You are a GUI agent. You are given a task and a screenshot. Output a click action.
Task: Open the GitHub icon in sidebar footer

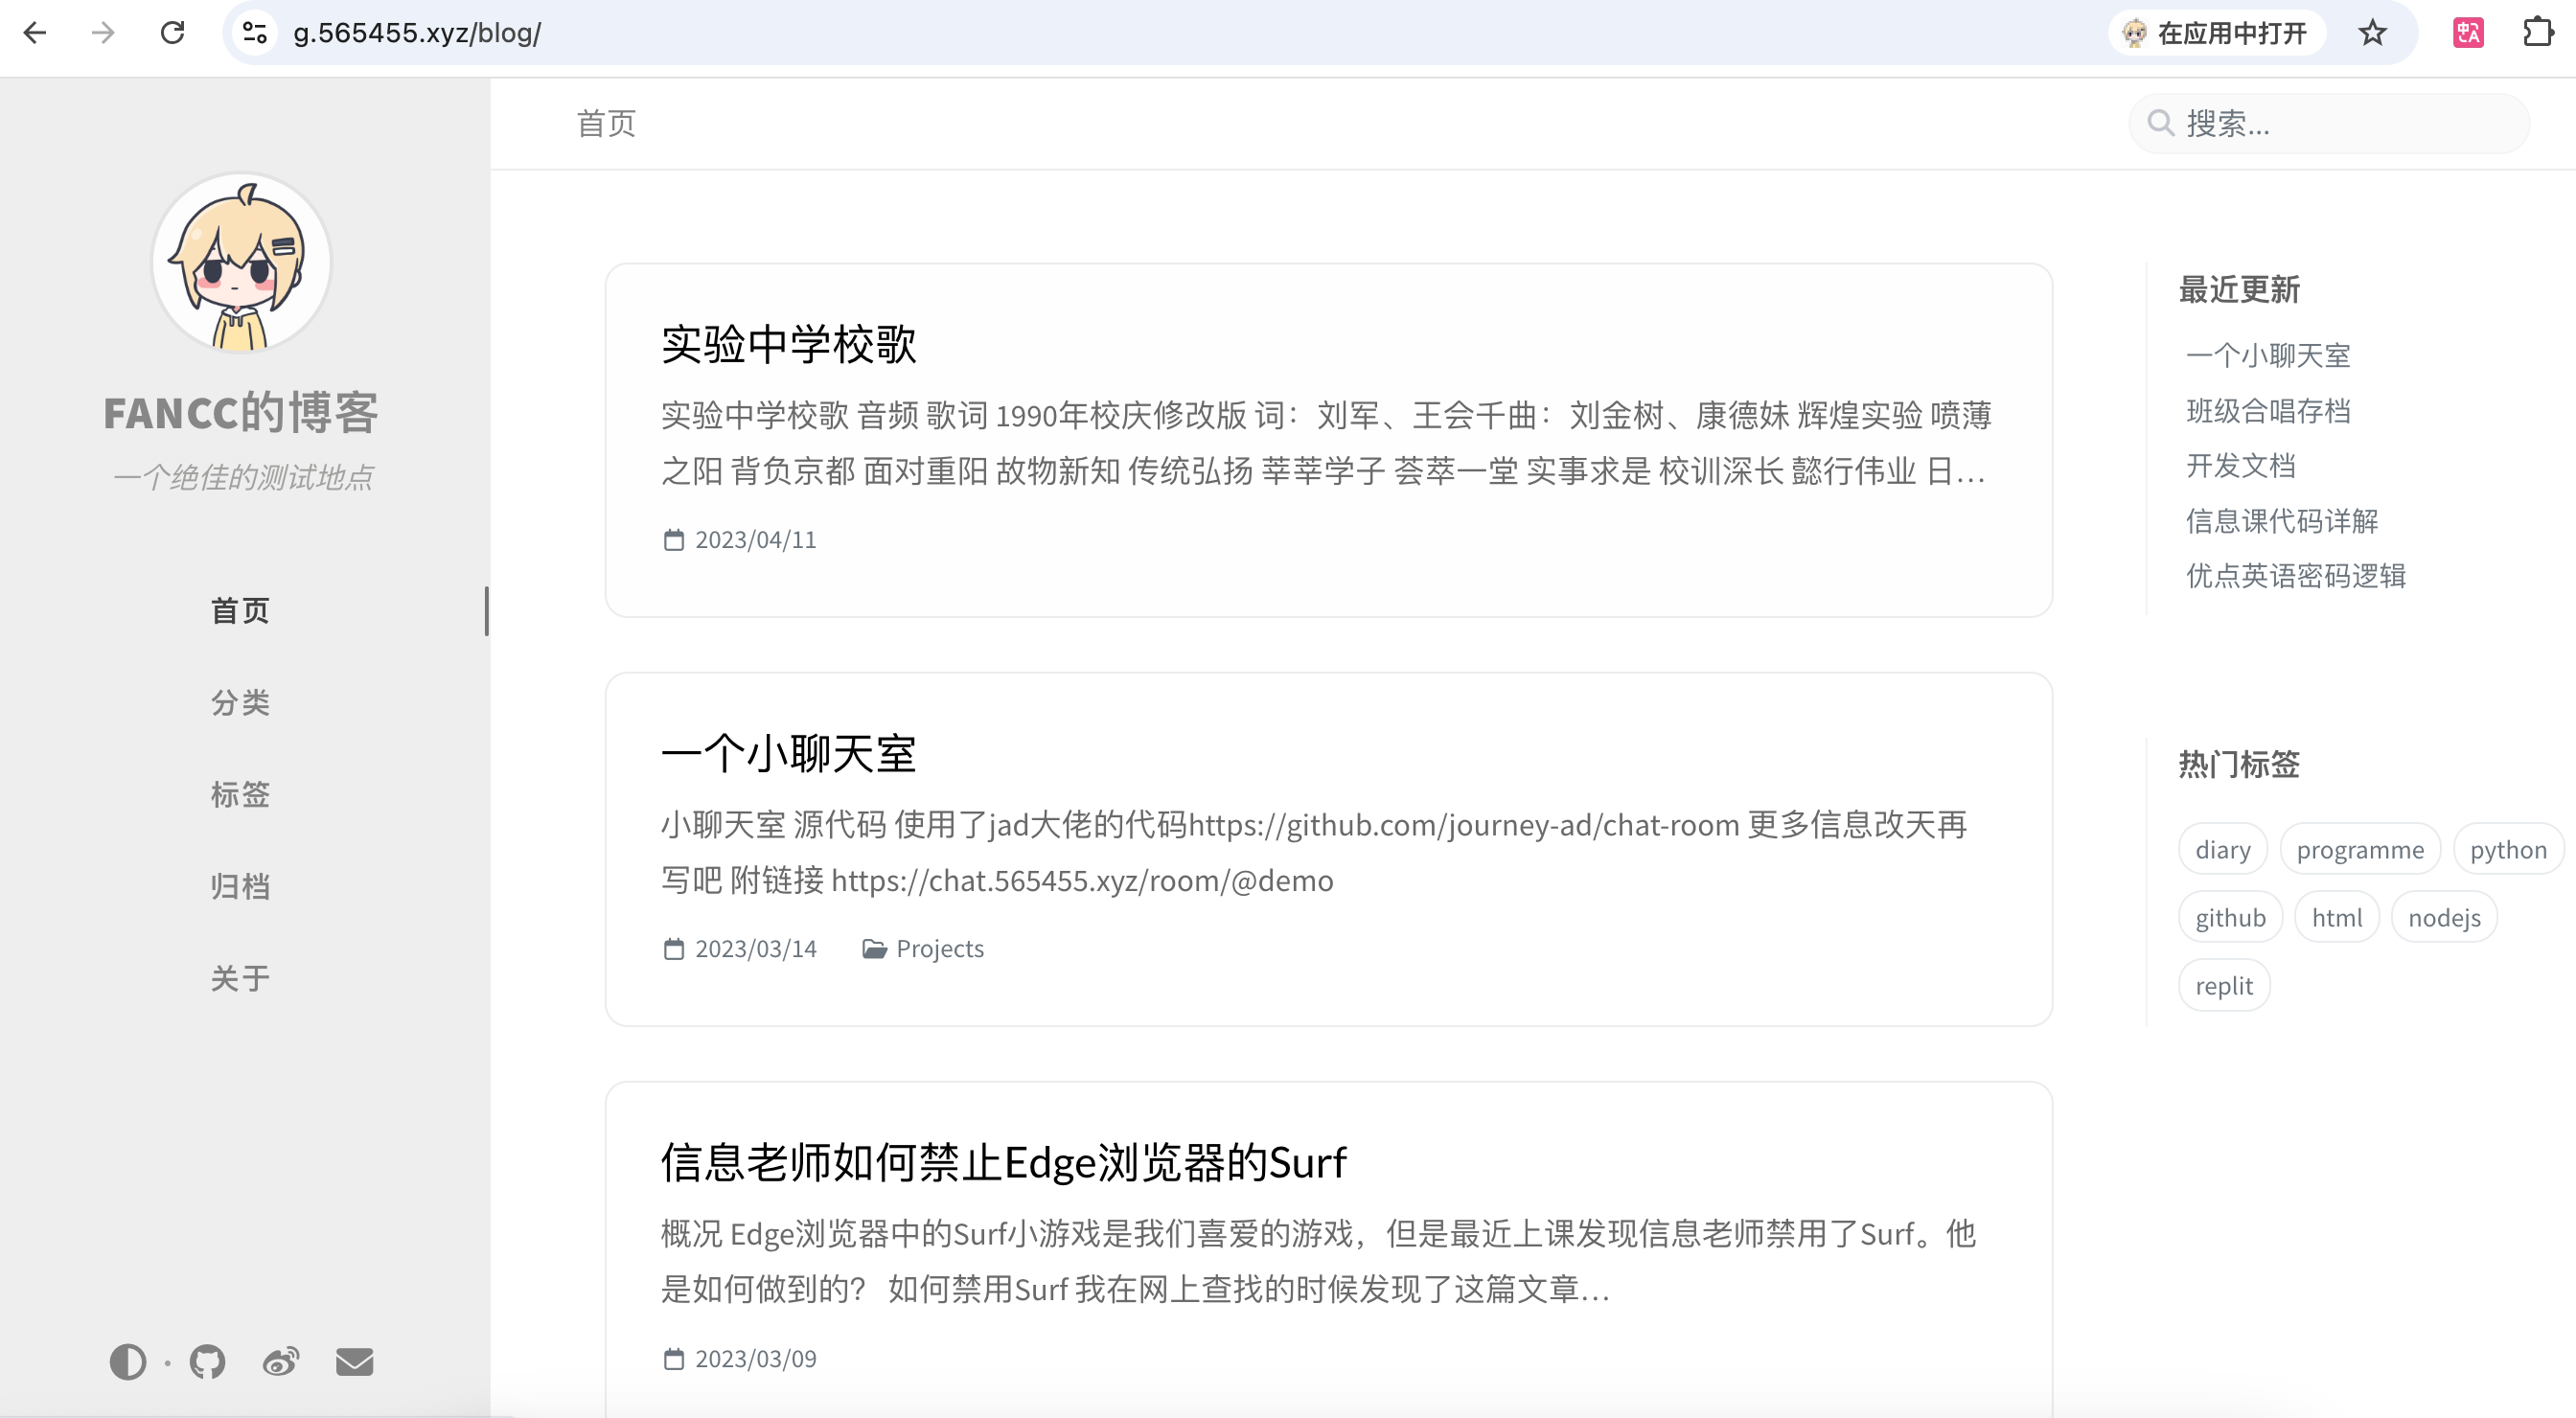[x=208, y=1362]
